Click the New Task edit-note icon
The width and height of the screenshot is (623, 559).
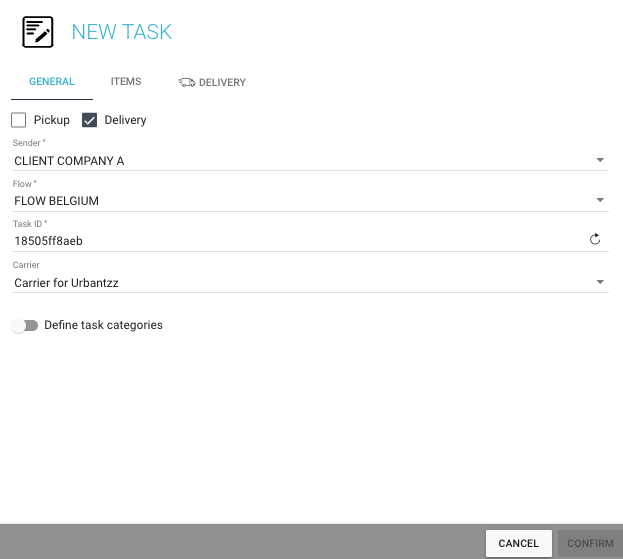point(38,32)
